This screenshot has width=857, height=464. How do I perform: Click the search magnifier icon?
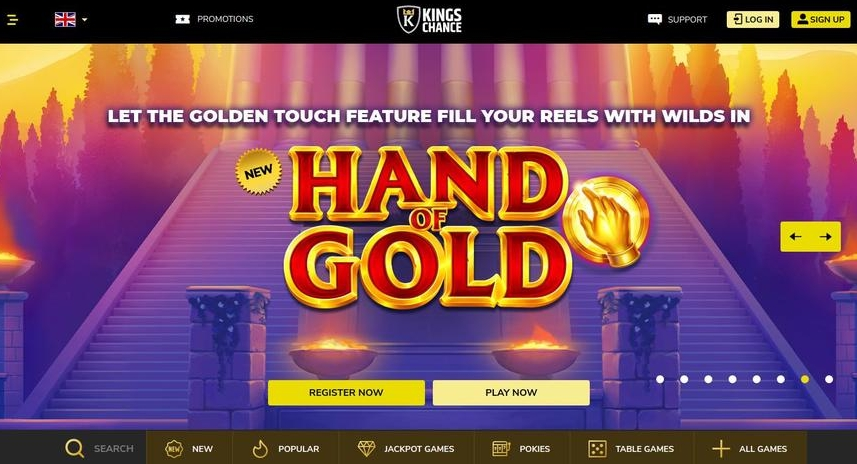tap(74, 448)
